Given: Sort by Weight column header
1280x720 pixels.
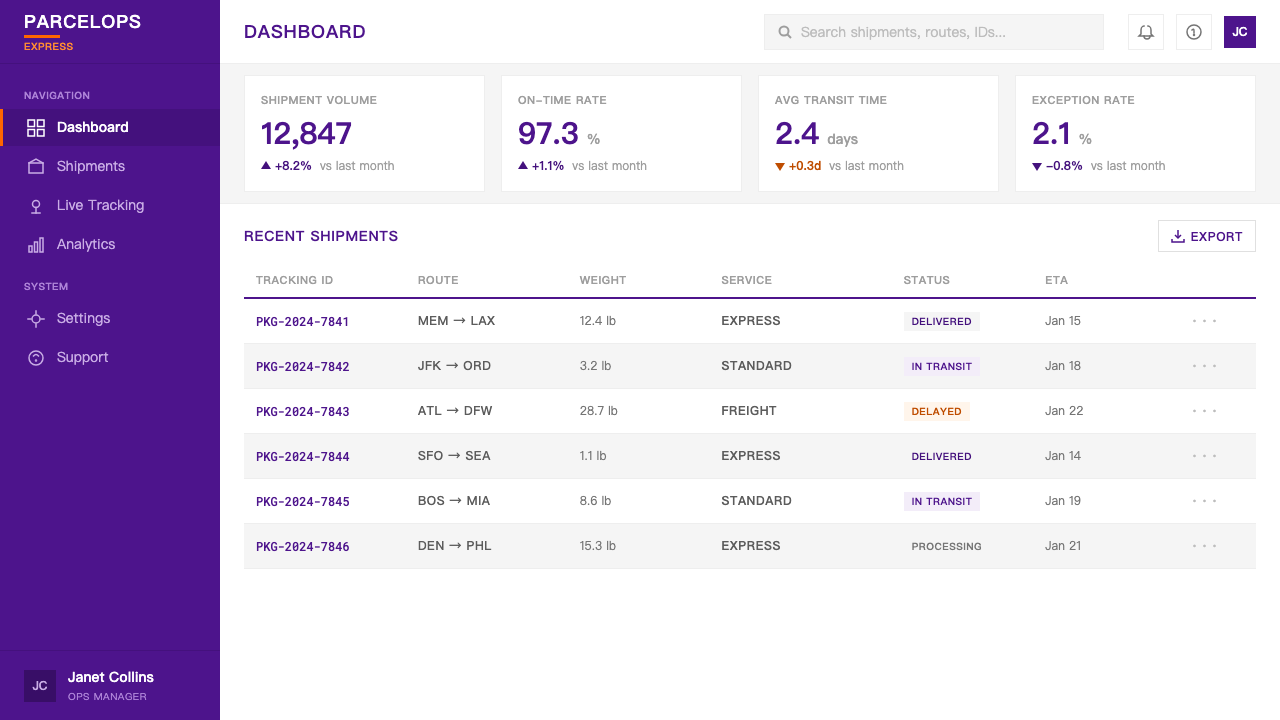Looking at the screenshot, I should (x=603, y=280).
